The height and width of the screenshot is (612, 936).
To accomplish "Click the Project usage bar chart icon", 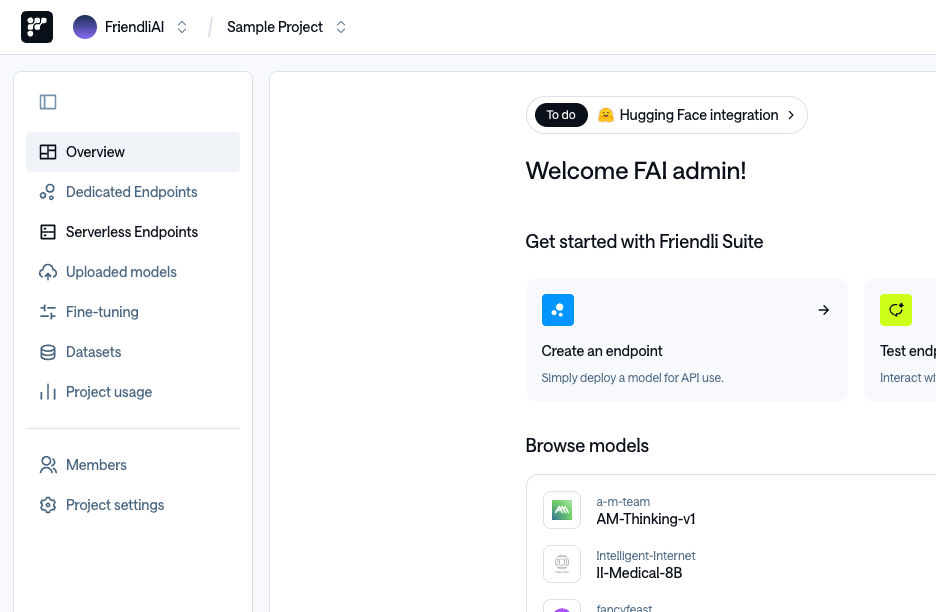I will click(48, 392).
